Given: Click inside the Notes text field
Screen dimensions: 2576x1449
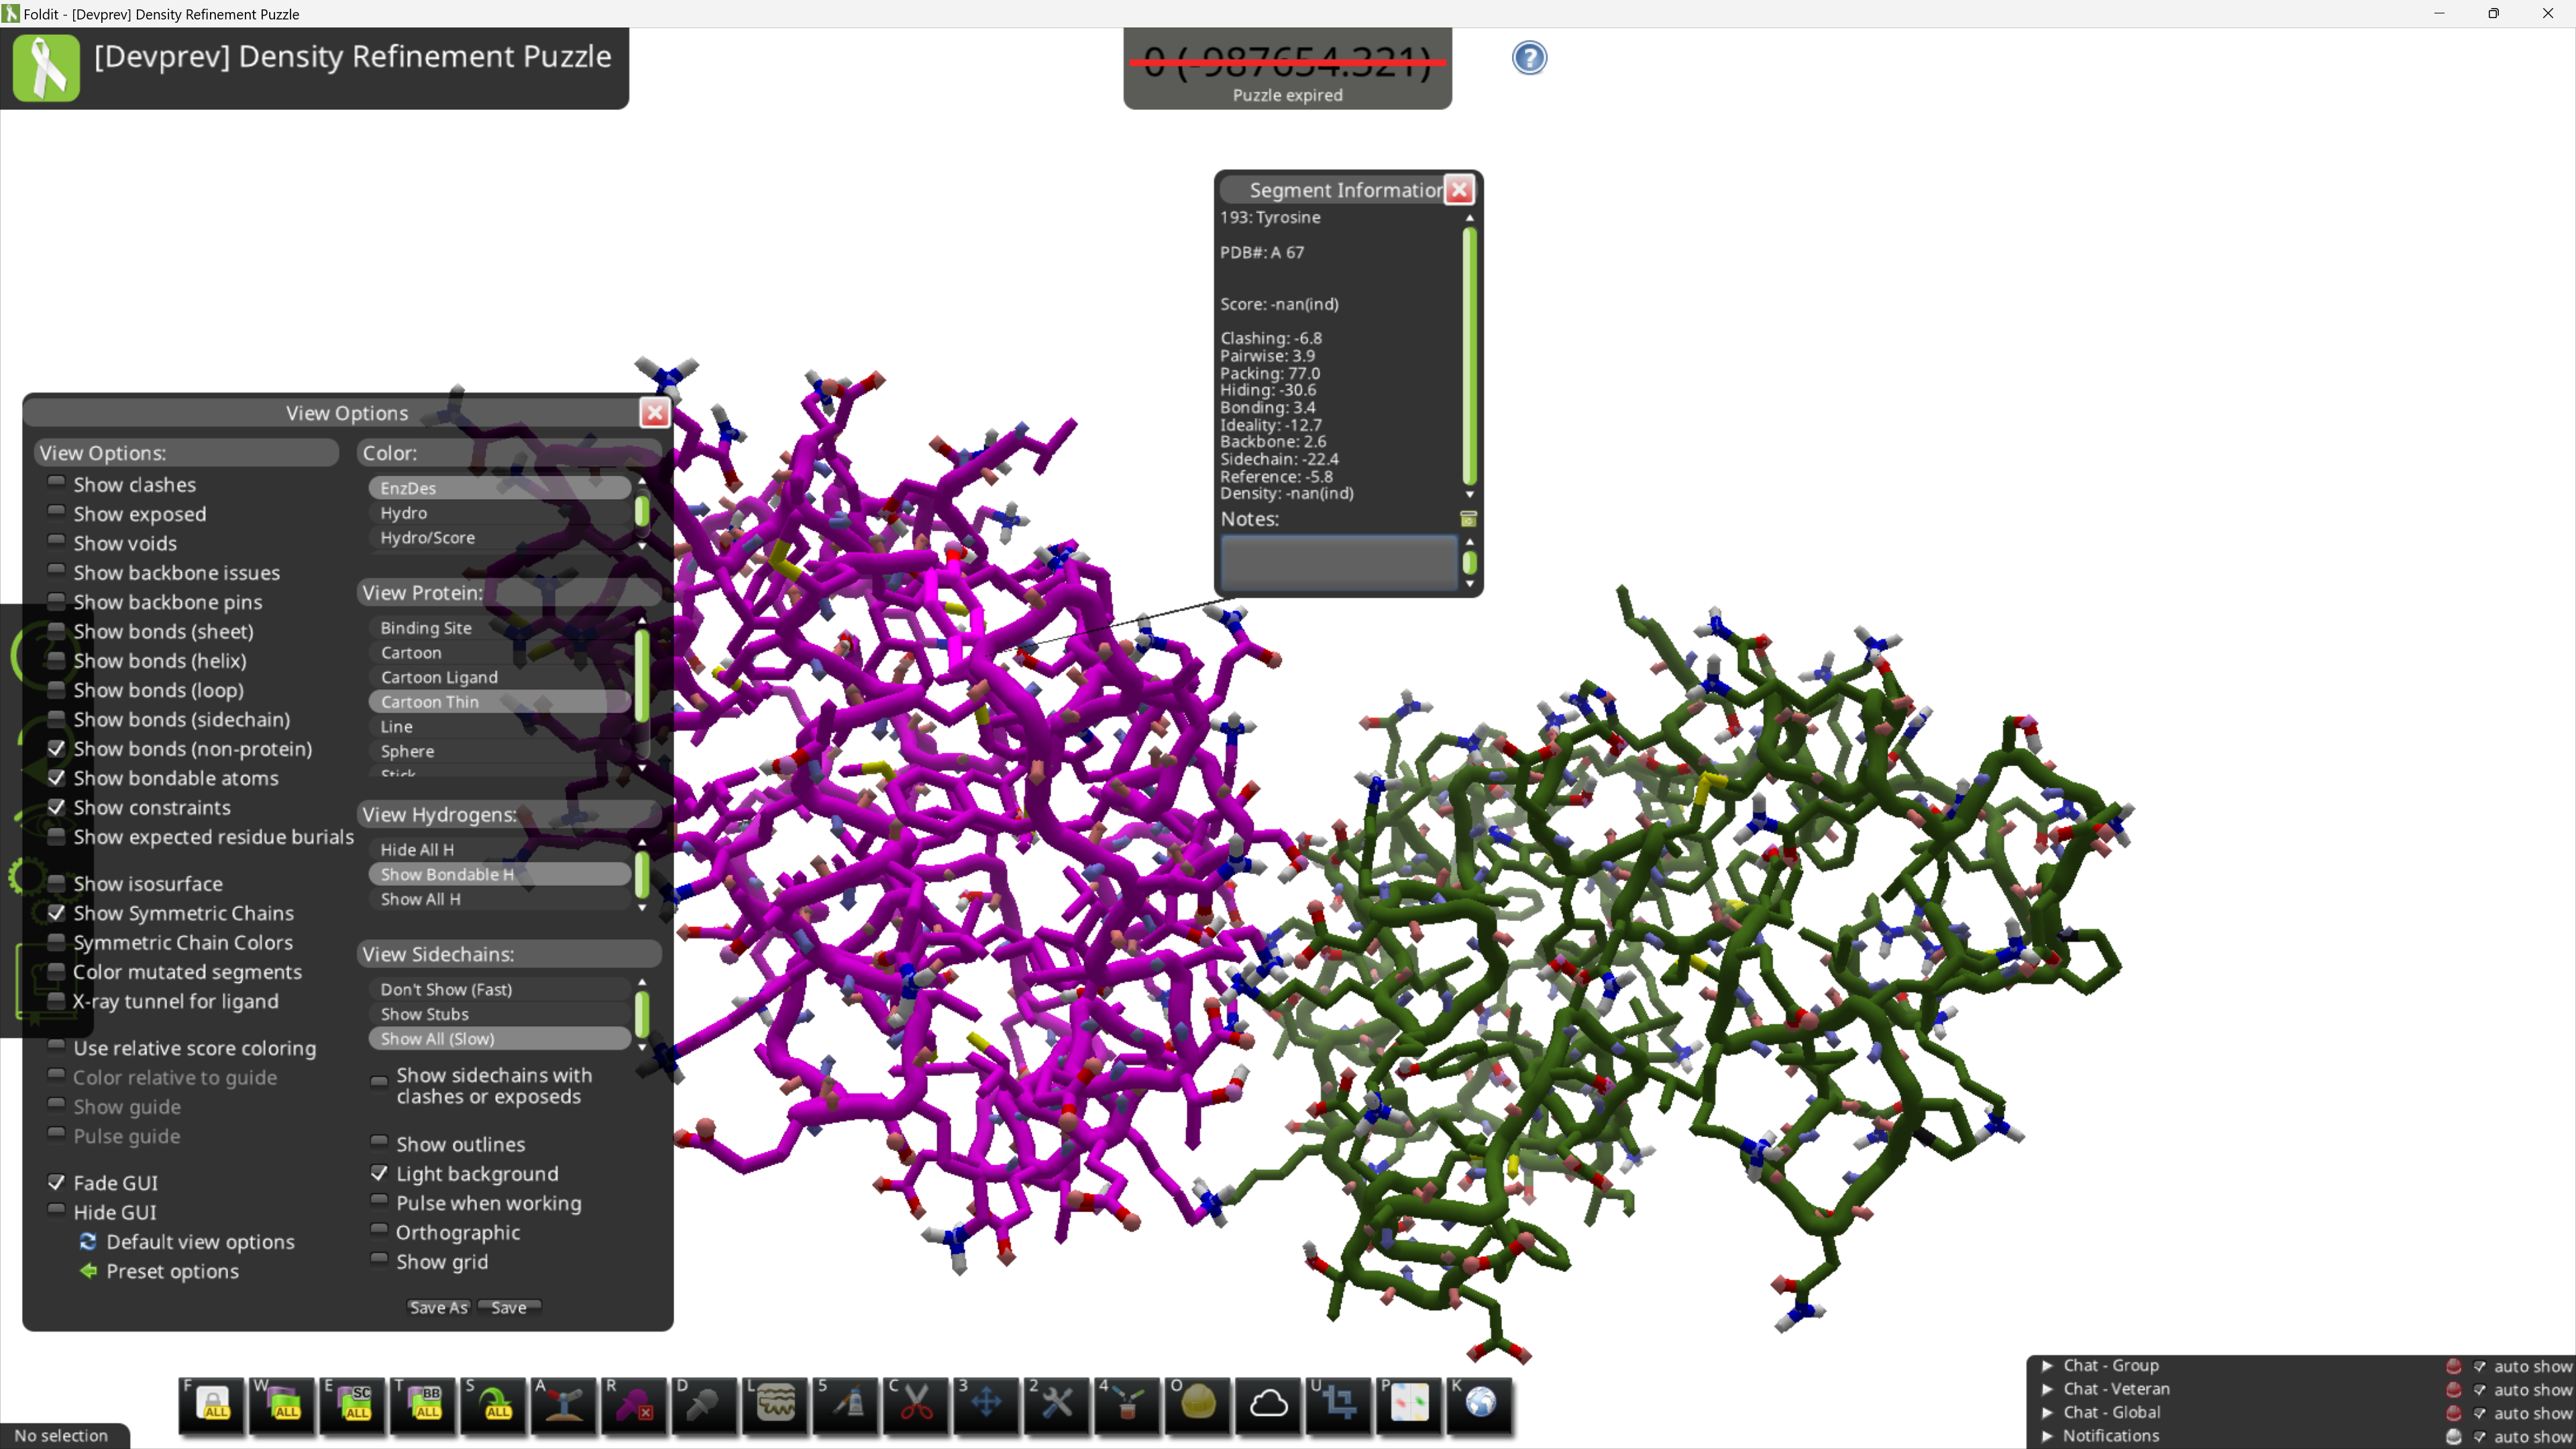Looking at the screenshot, I should 1337,562.
